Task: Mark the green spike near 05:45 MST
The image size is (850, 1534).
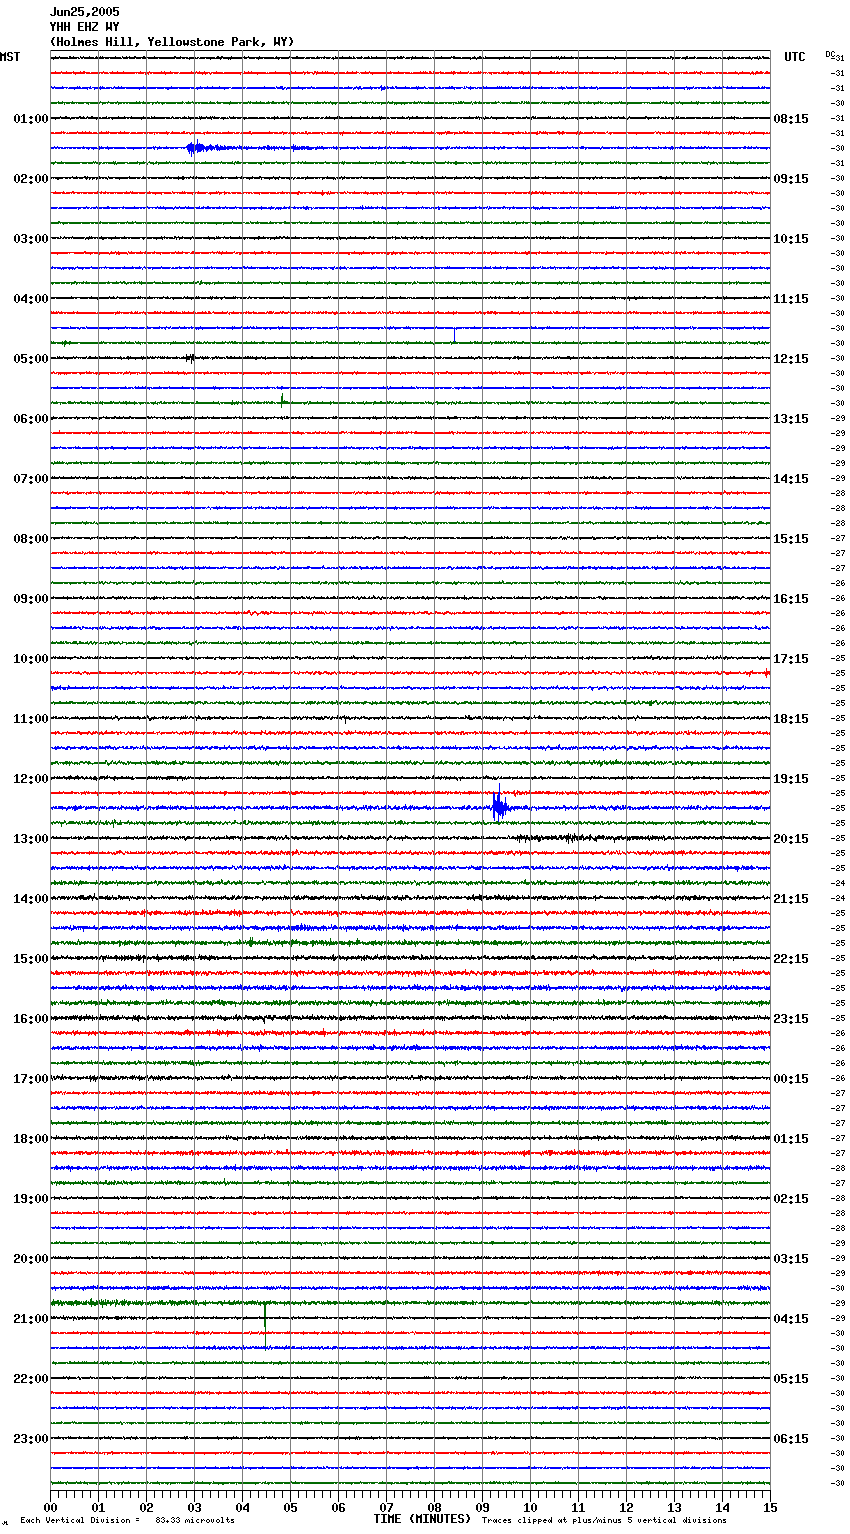Action: pyautogui.click(x=282, y=399)
